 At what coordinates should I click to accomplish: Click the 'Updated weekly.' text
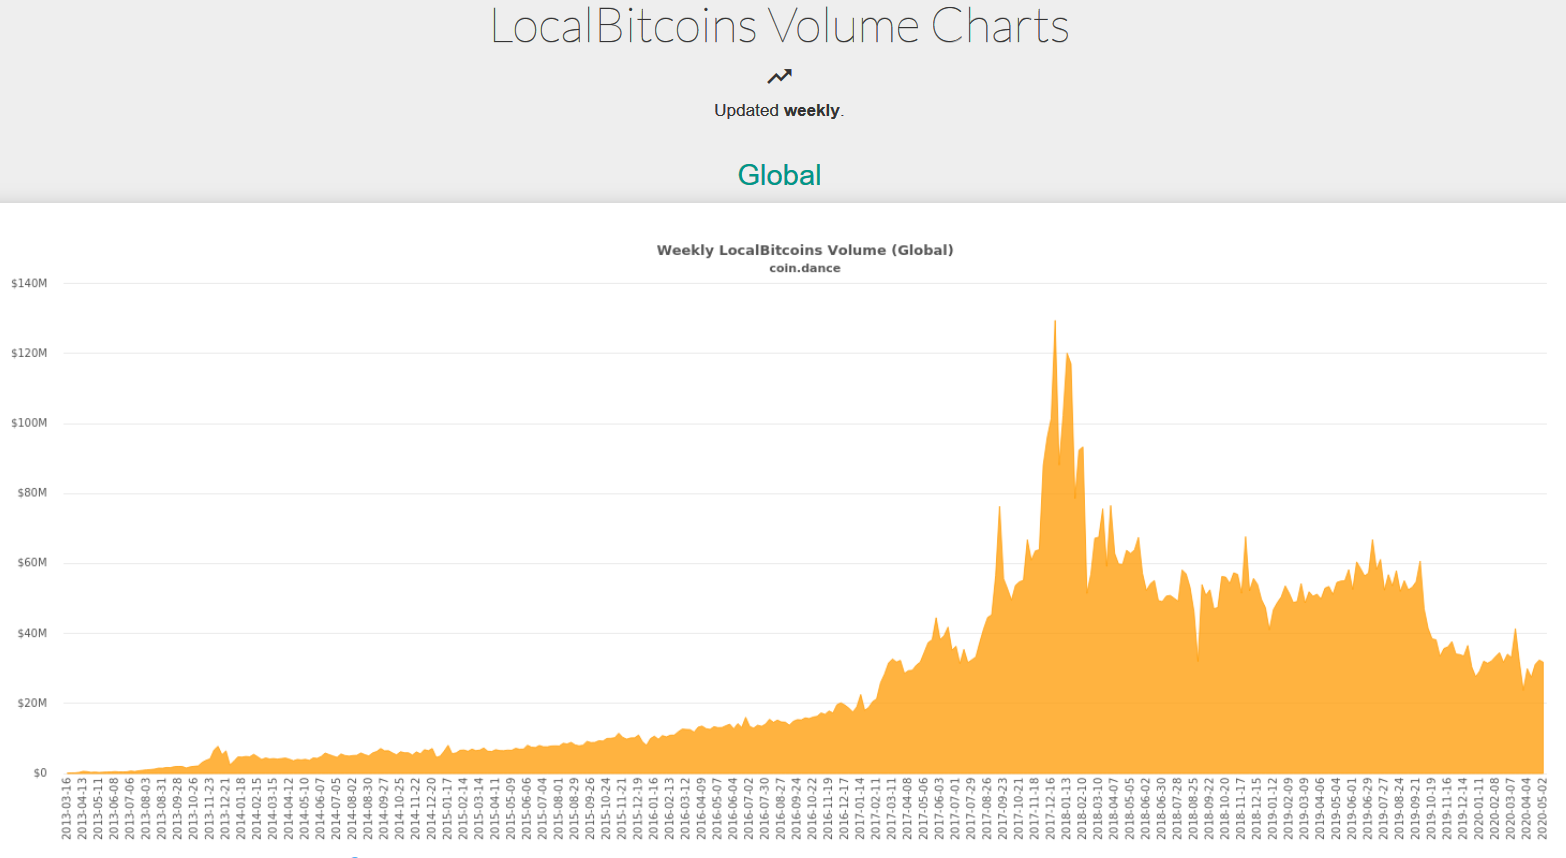[x=779, y=110]
